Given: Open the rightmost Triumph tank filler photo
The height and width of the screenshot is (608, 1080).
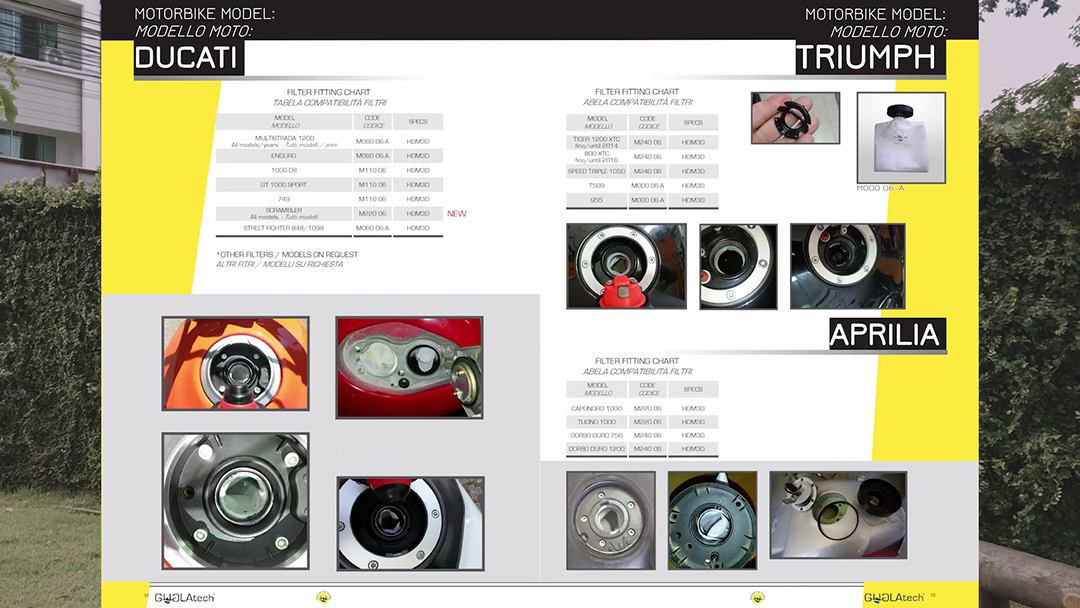Looking at the screenshot, I should pos(847,266).
